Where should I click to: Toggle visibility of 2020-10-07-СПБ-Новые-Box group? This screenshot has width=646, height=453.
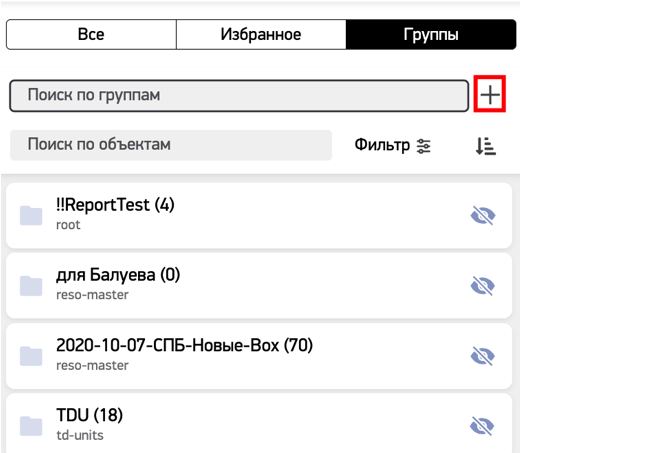point(483,356)
